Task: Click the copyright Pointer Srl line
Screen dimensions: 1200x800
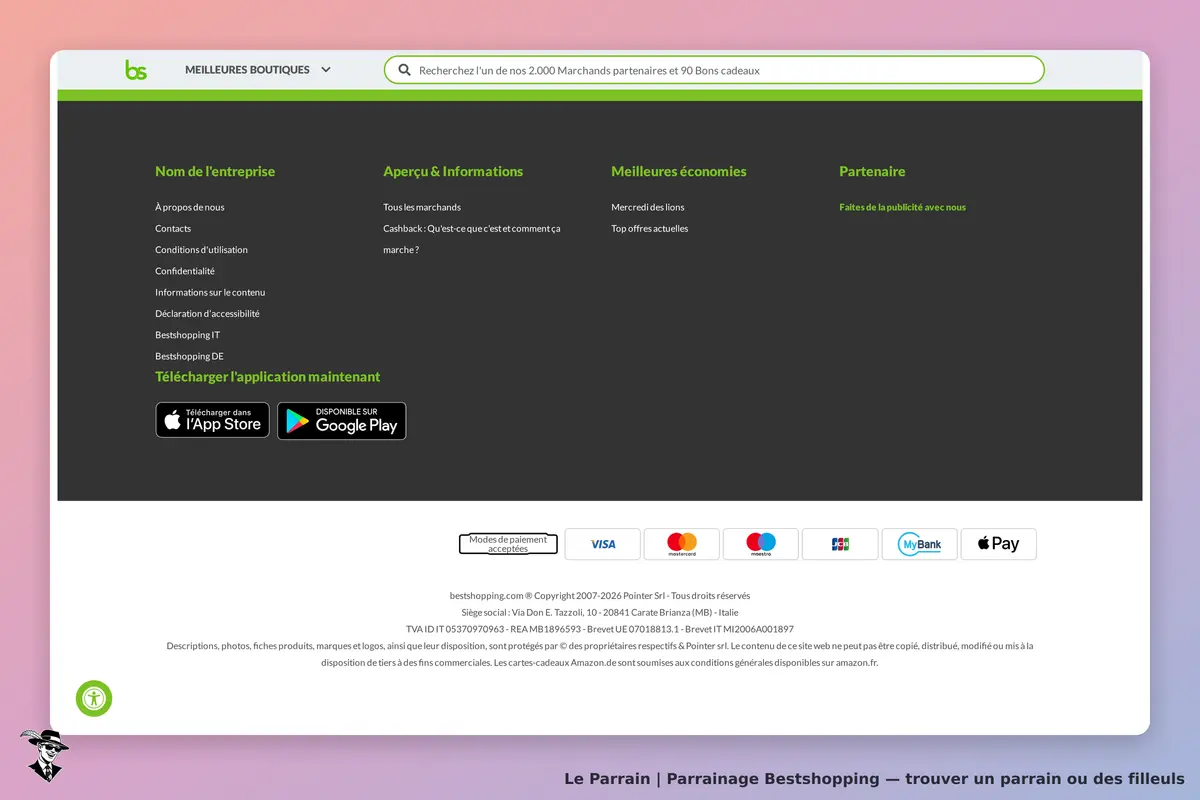Action: (600, 595)
